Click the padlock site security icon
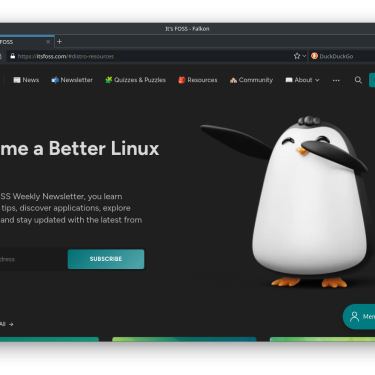This screenshot has height=375, width=375. point(13,56)
